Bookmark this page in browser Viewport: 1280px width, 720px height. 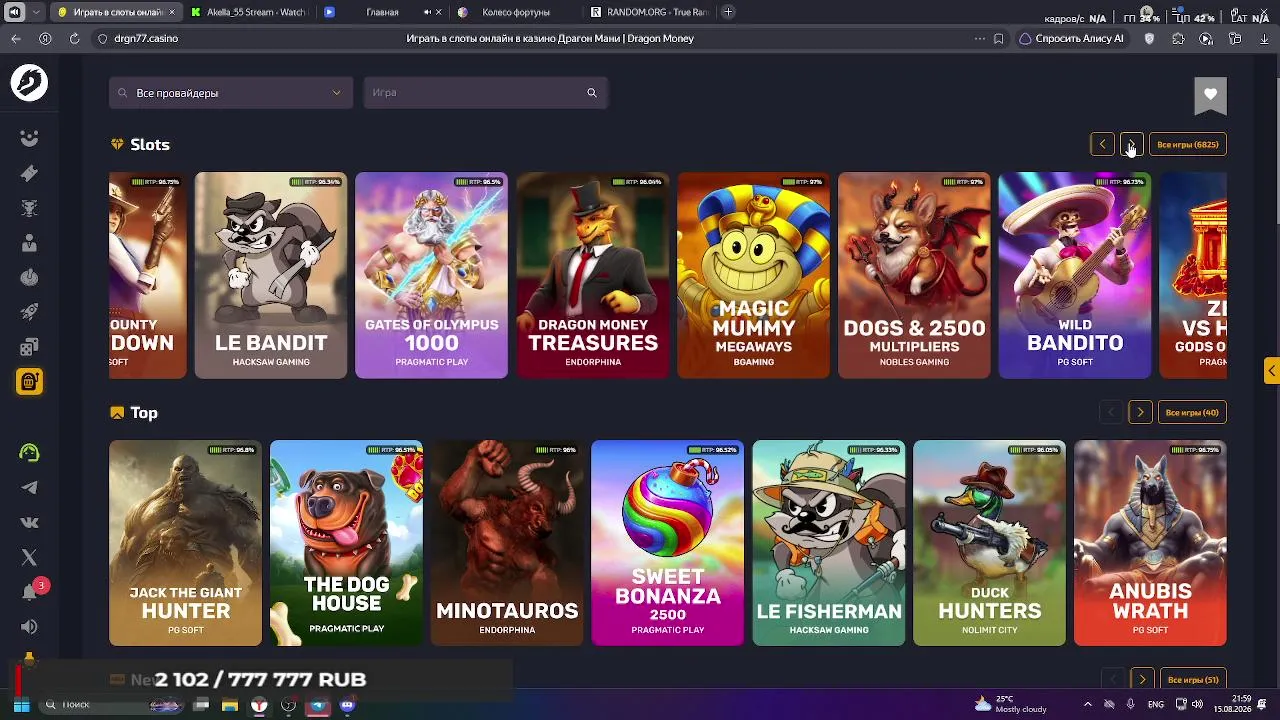(x=998, y=39)
